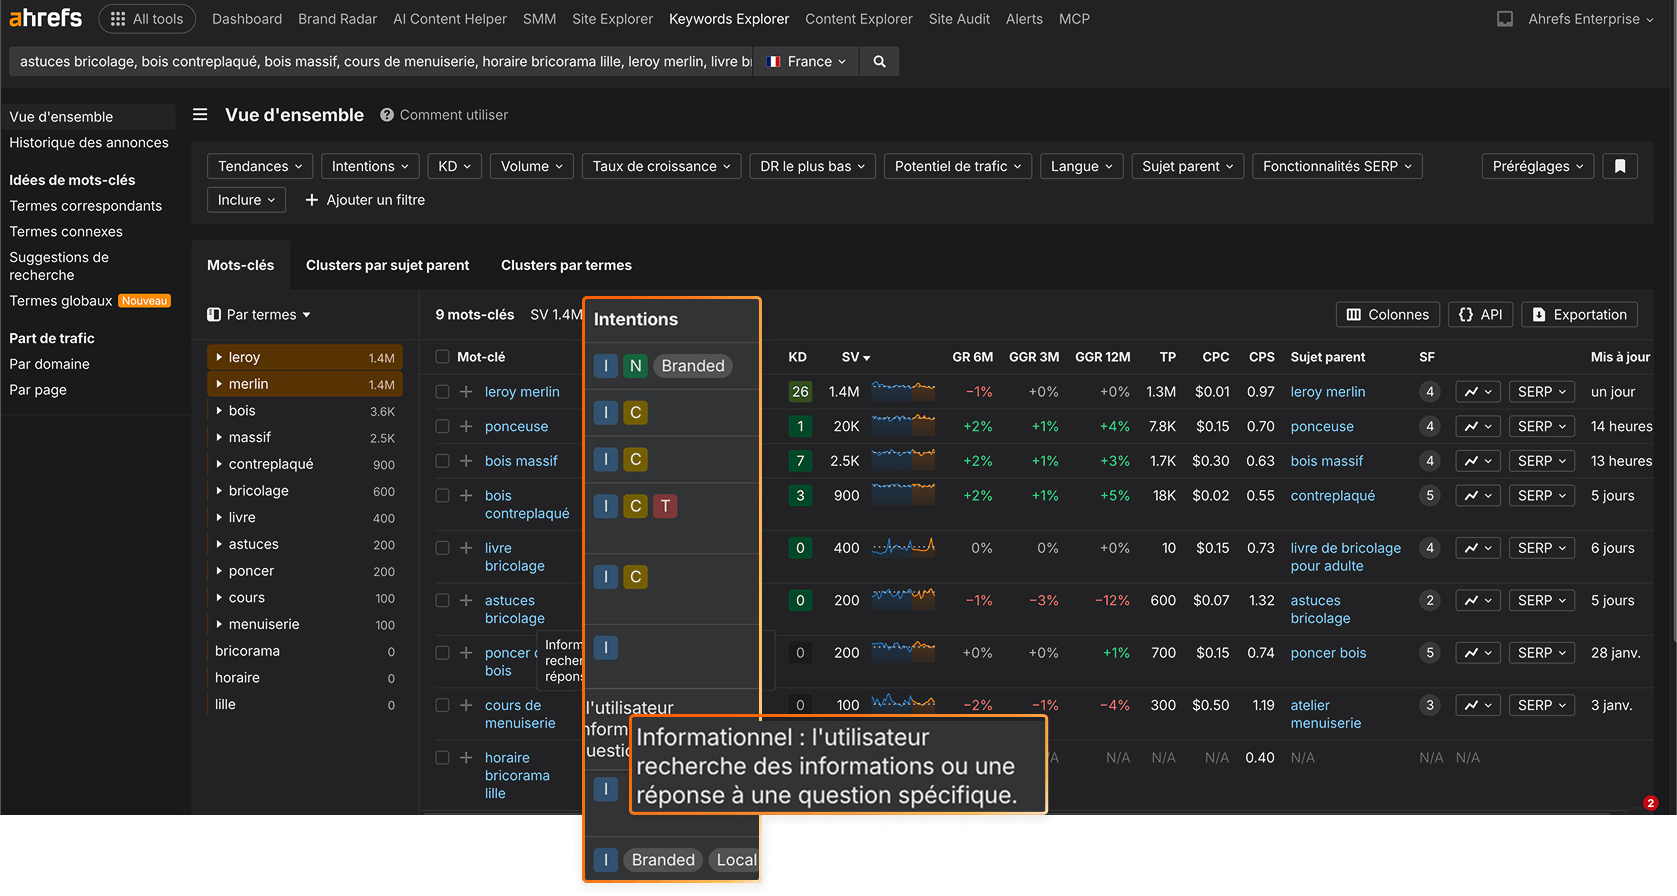1677x896 pixels.
Task: Check the bois massif row checkbox
Action: 442,461
